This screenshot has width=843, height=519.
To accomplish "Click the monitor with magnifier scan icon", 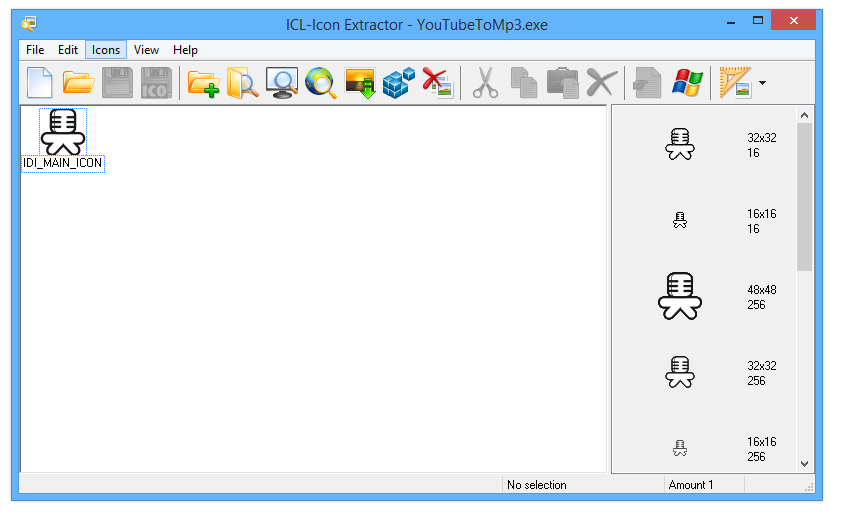I will pos(282,83).
